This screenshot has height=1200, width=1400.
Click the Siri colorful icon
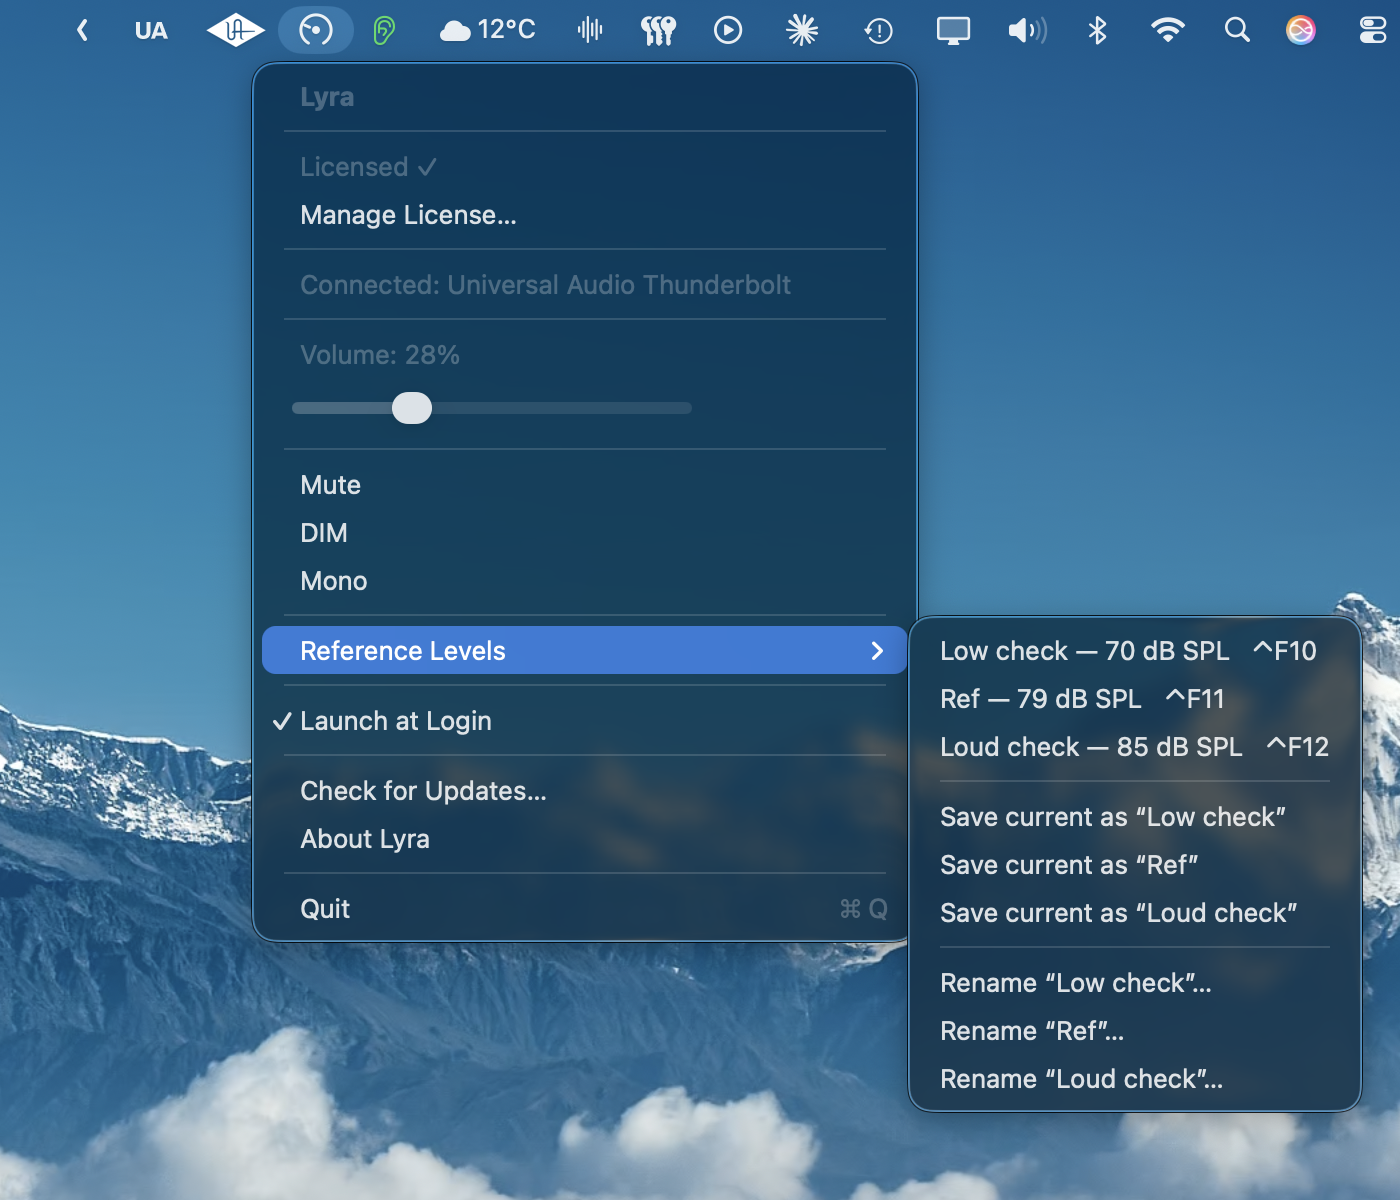[x=1301, y=31]
